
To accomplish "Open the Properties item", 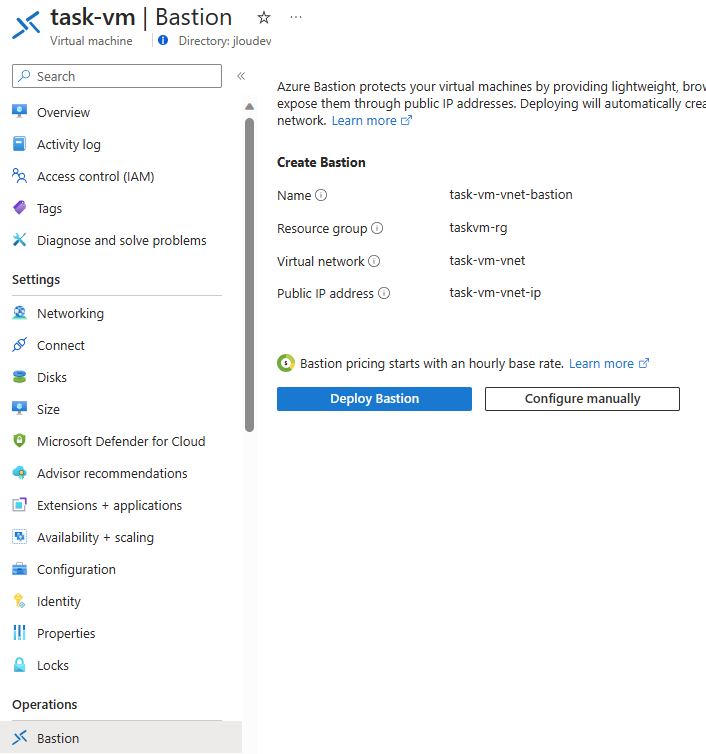I will pos(66,634).
